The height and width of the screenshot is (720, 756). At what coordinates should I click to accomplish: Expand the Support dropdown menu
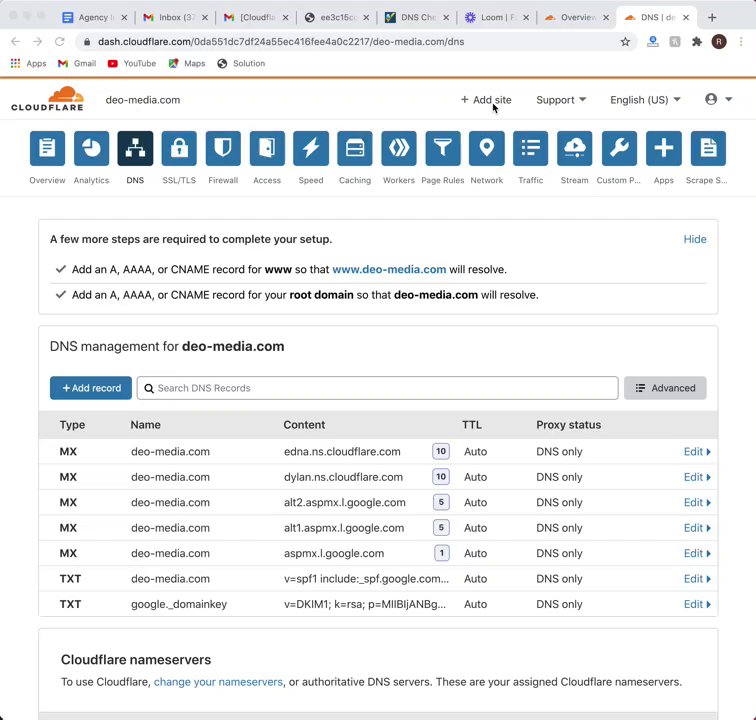561,100
